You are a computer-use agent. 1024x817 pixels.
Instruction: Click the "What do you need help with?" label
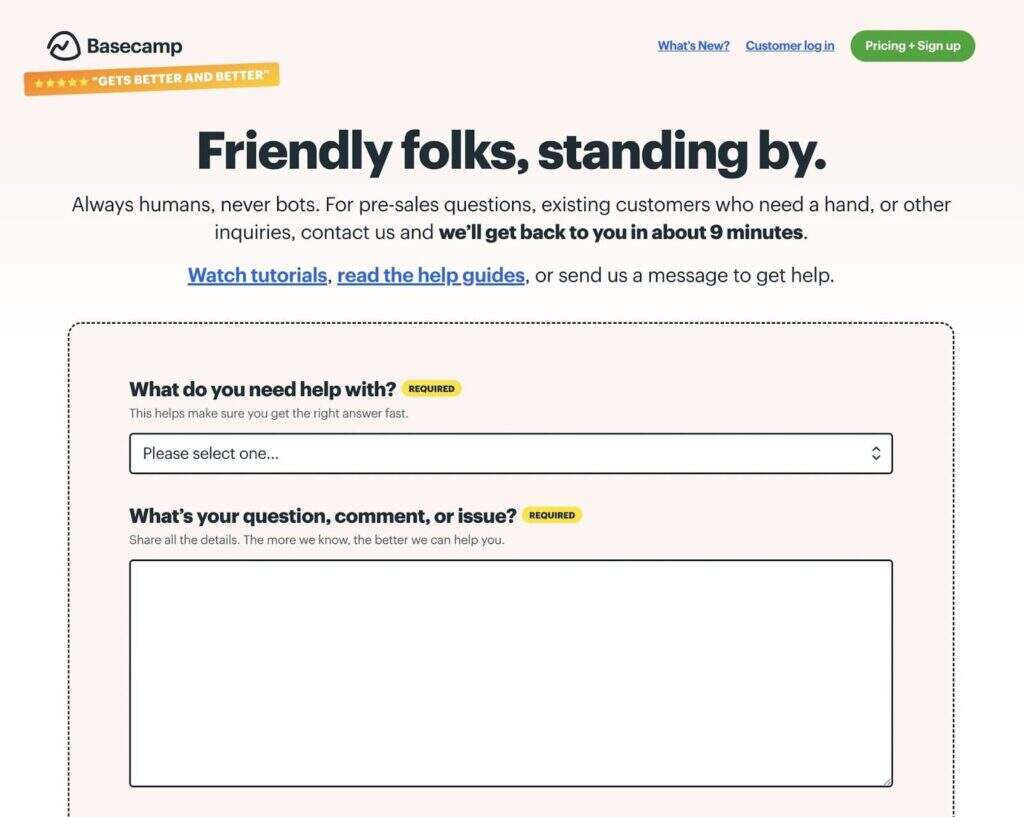(x=262, y=389)
